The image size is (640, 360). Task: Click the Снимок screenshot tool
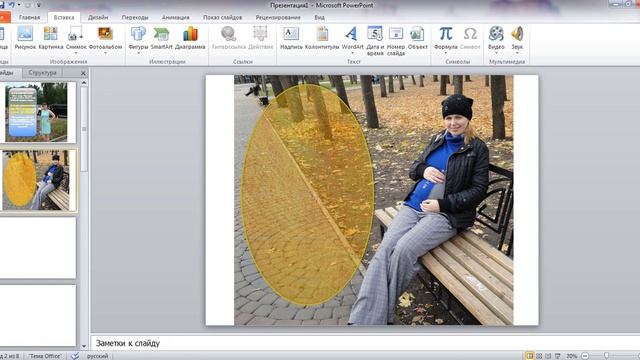pos(76,38)
